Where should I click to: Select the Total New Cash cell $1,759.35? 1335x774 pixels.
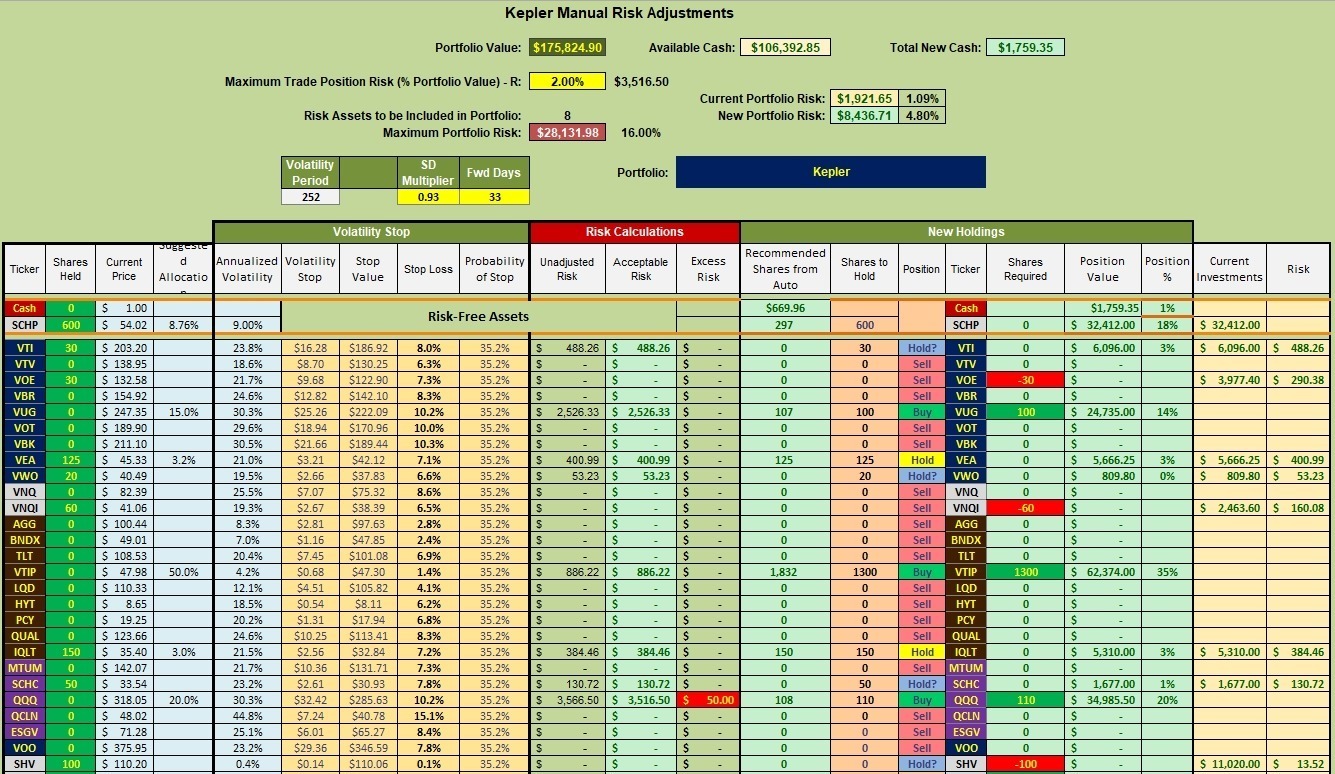point(1025,47)
